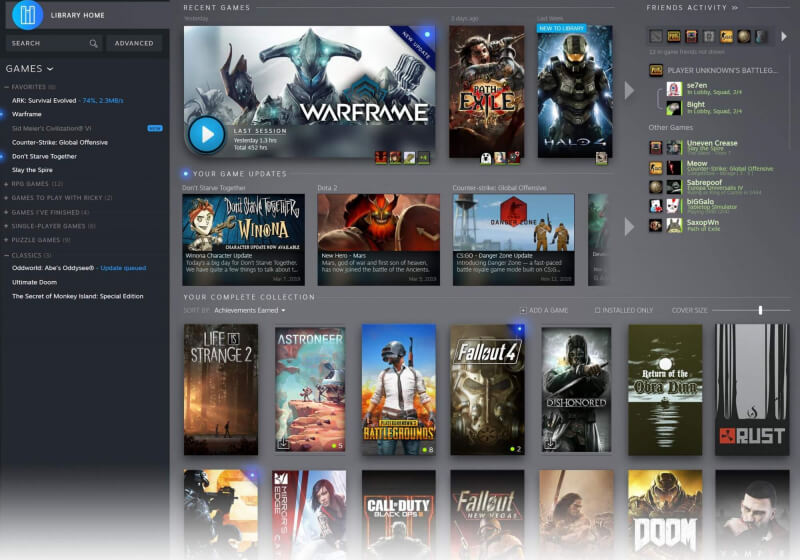Select Slay the Spire in sidebar
The height and width of the screenshot is (560, 800).
click(32, 170)
